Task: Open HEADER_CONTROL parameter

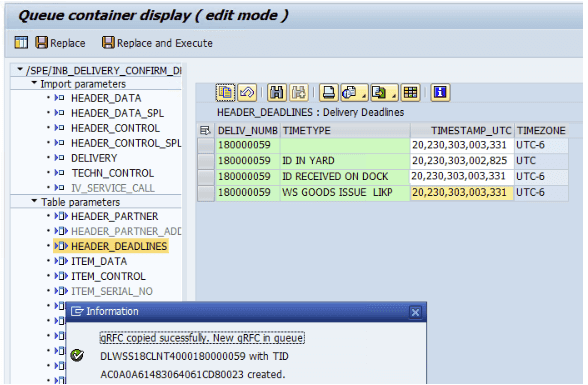Action: (x=115, y=128)
